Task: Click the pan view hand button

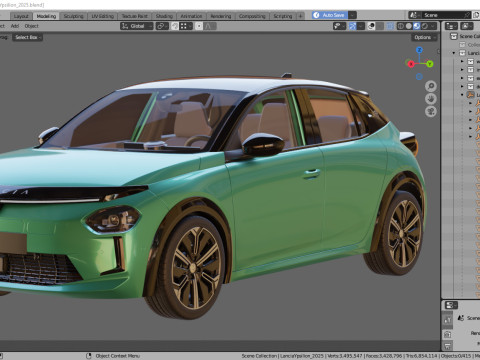Action: [431, 99]
